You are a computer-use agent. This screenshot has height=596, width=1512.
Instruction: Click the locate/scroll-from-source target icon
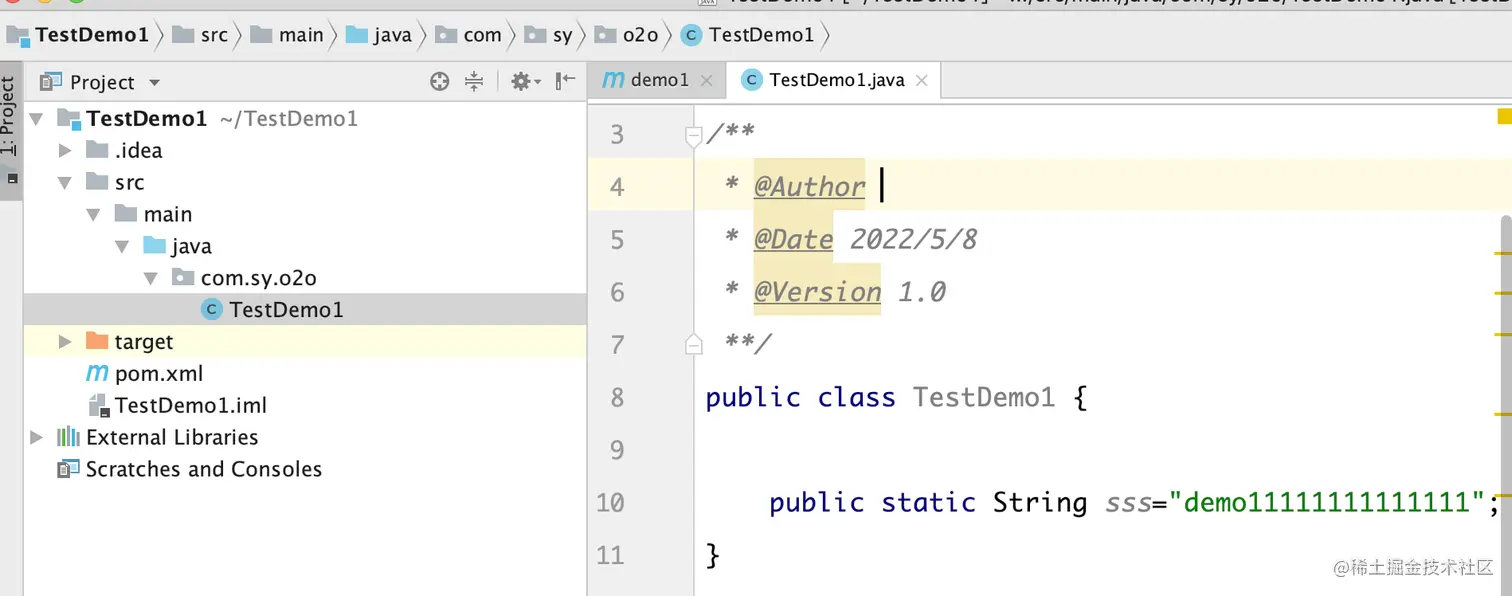[439, 82]
